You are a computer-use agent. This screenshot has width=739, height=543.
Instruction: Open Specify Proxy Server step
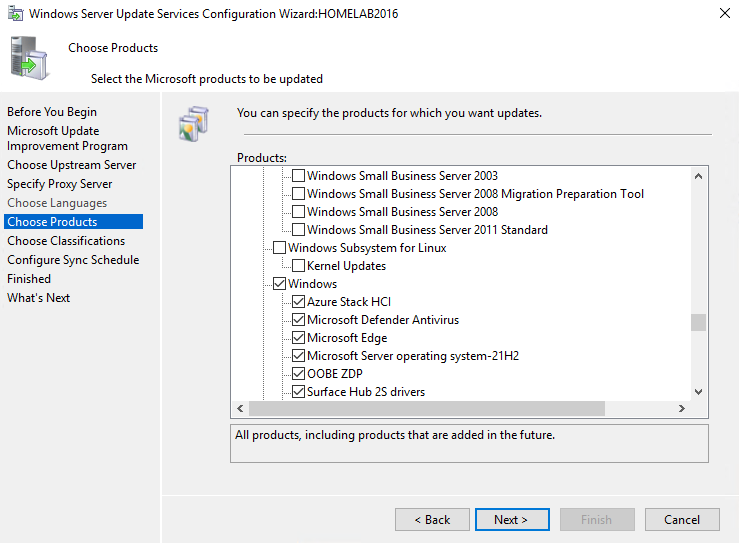[60, 184]
